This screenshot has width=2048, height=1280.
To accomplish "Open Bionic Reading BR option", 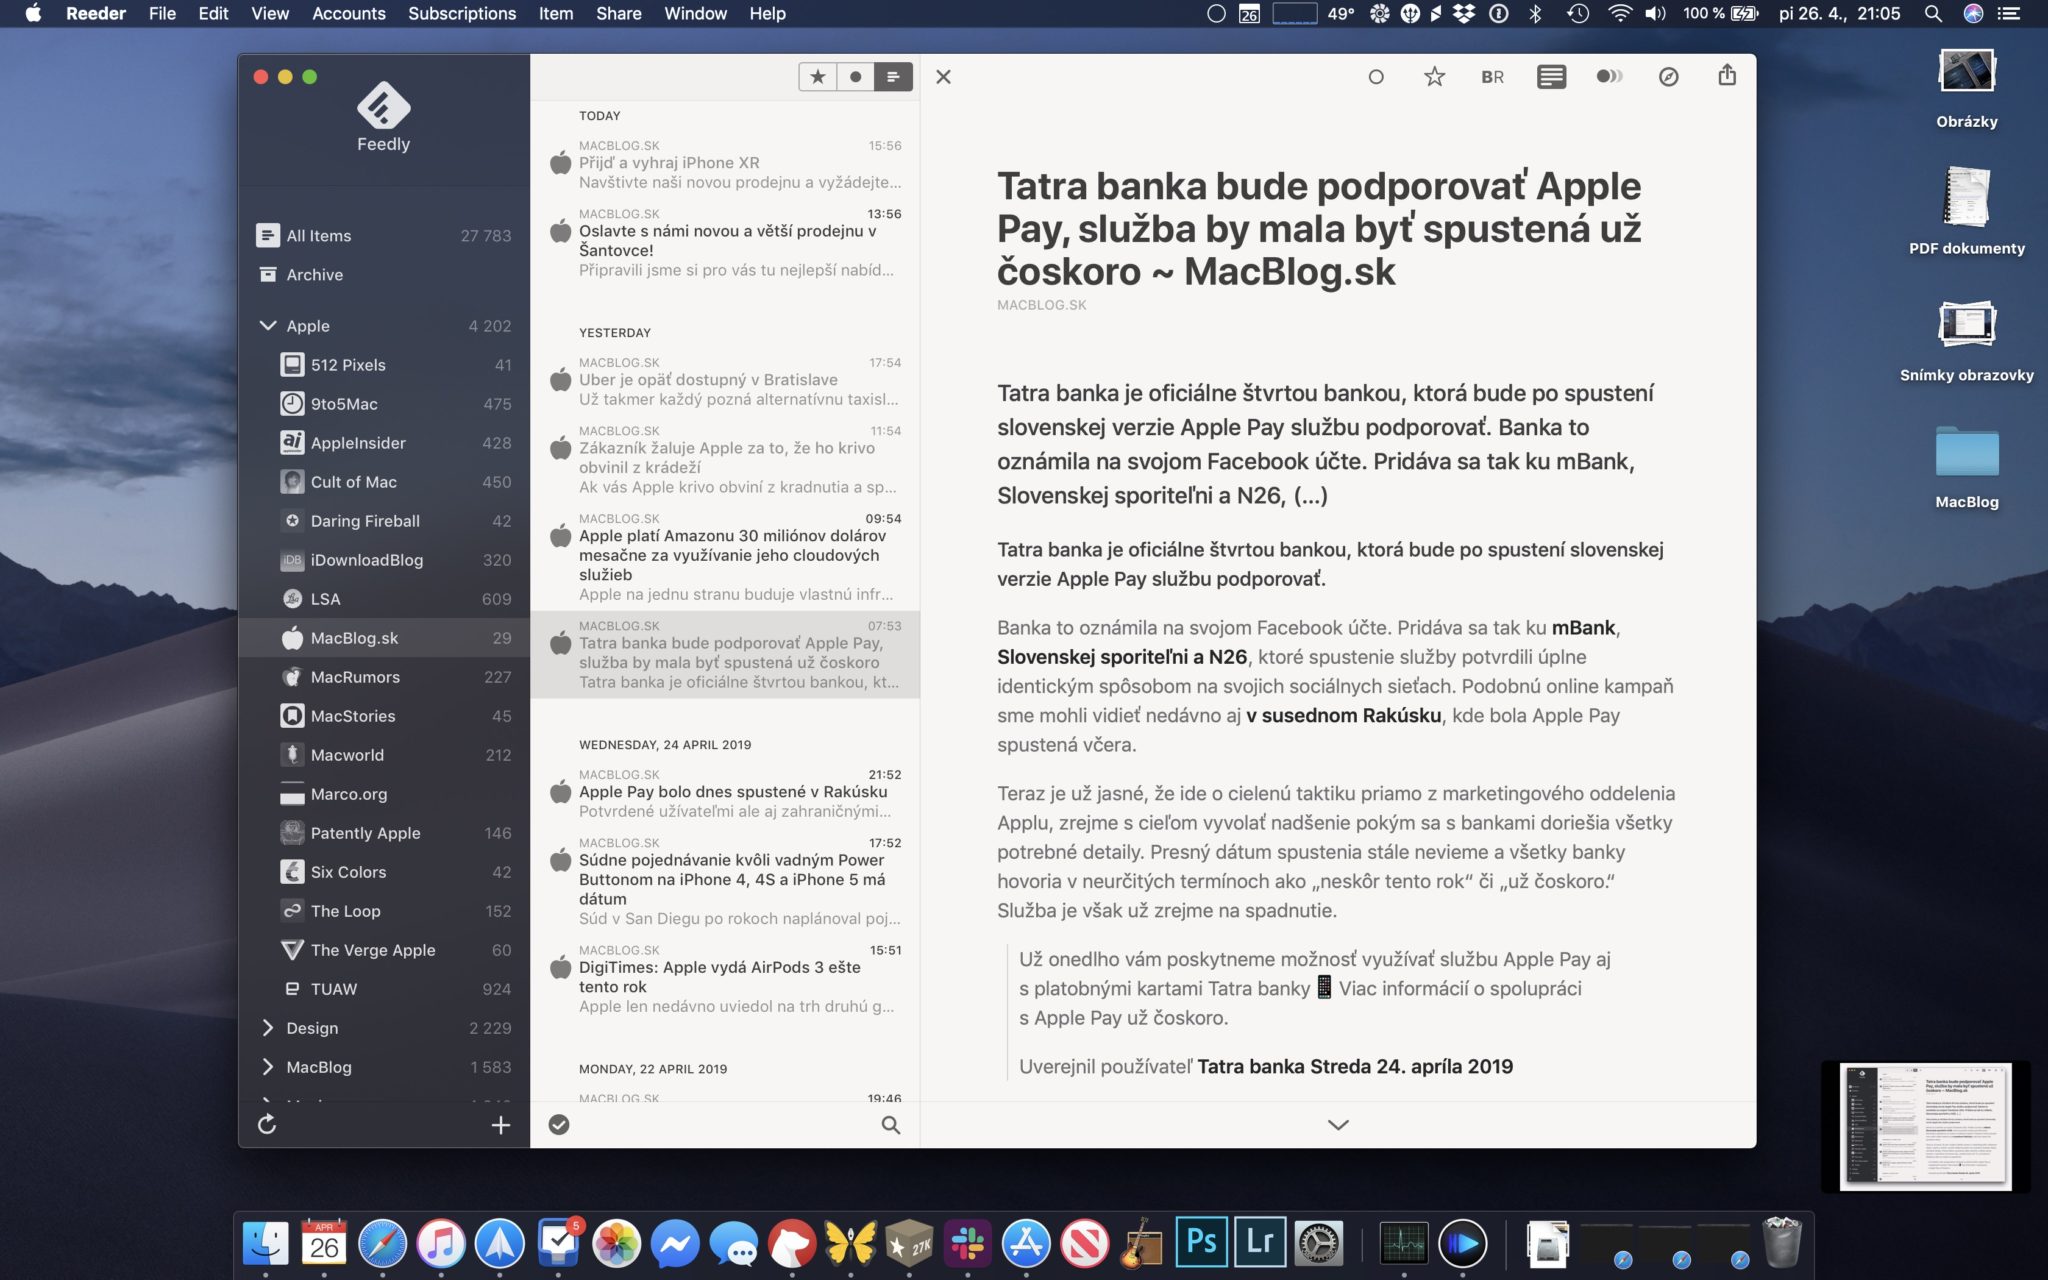I will point(1492,77).
